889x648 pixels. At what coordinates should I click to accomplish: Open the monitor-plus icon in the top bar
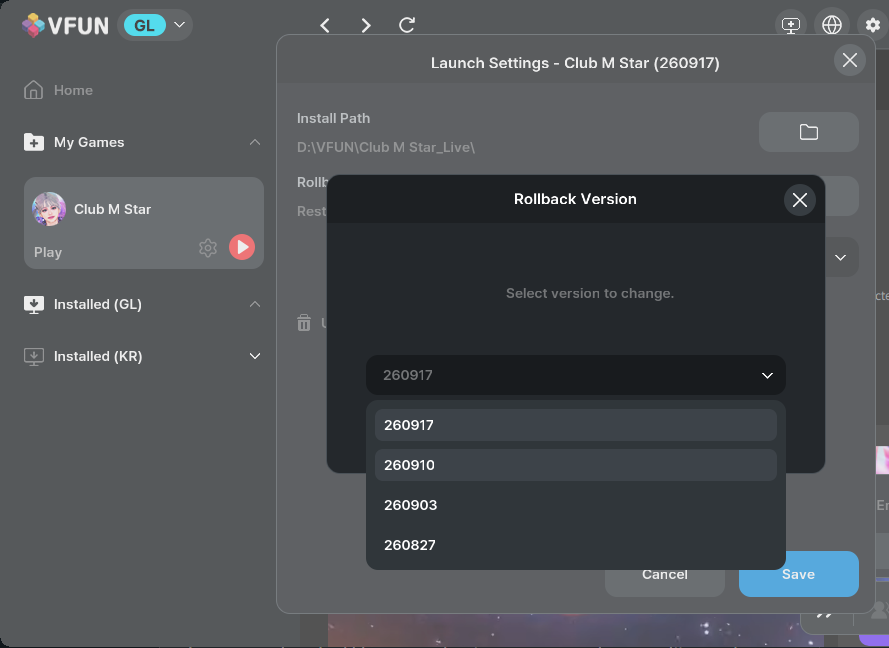click(790, 25)
